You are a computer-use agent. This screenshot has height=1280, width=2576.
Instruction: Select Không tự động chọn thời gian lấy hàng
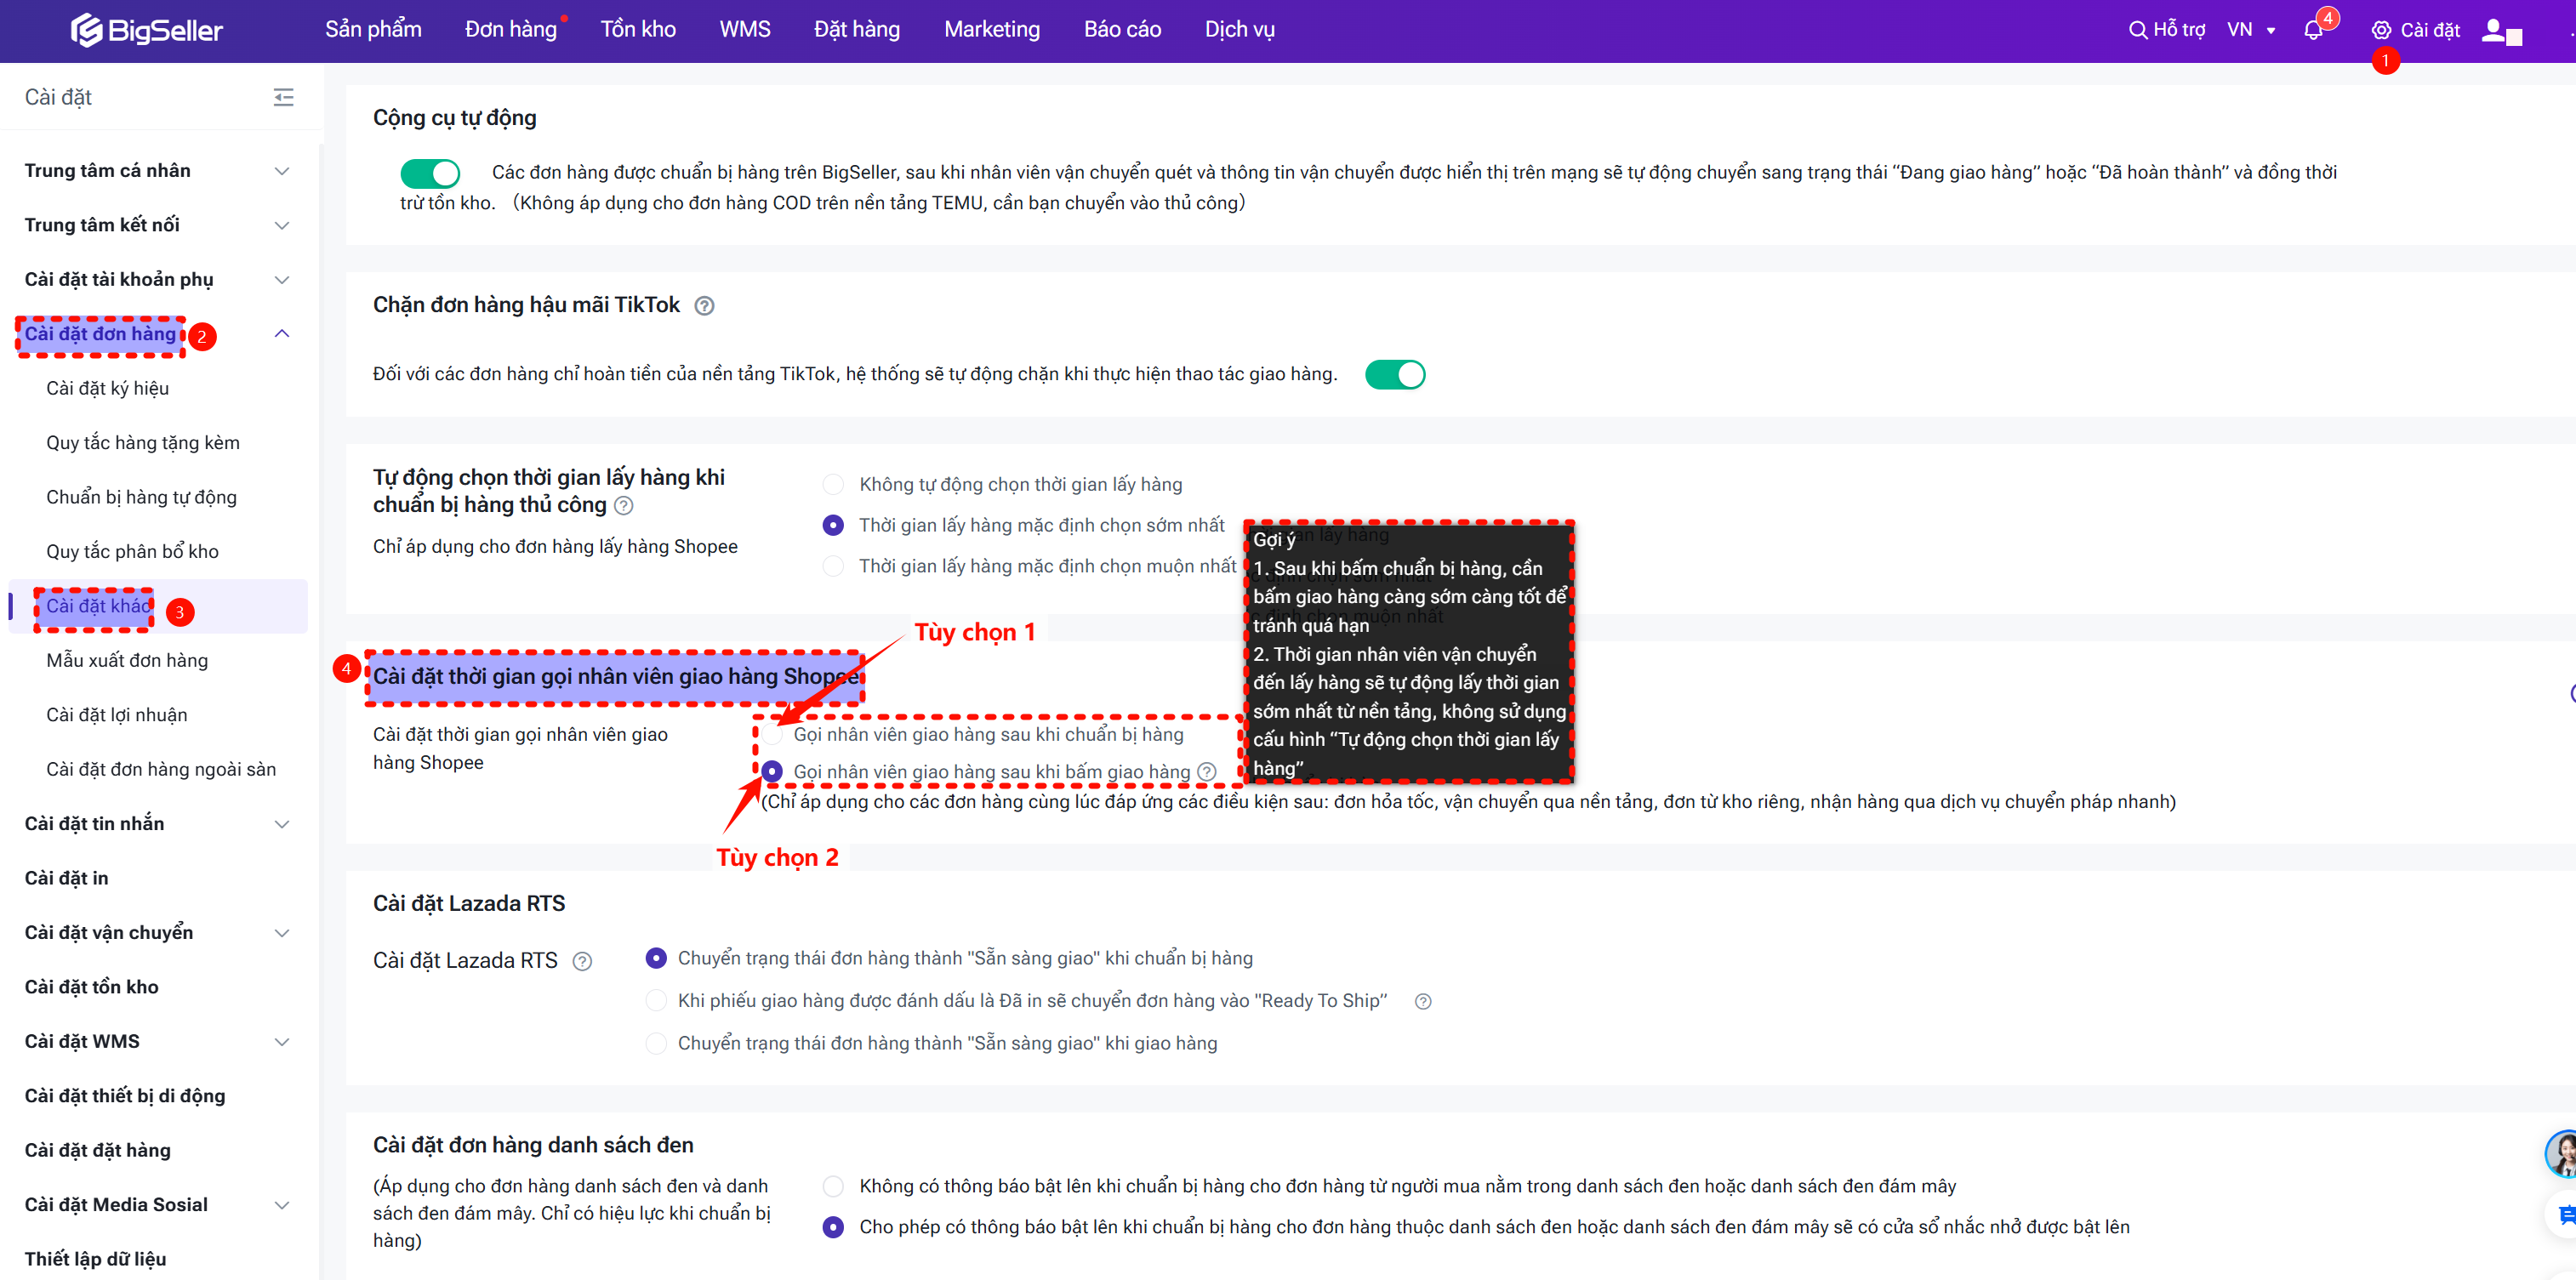click(833, 485)
